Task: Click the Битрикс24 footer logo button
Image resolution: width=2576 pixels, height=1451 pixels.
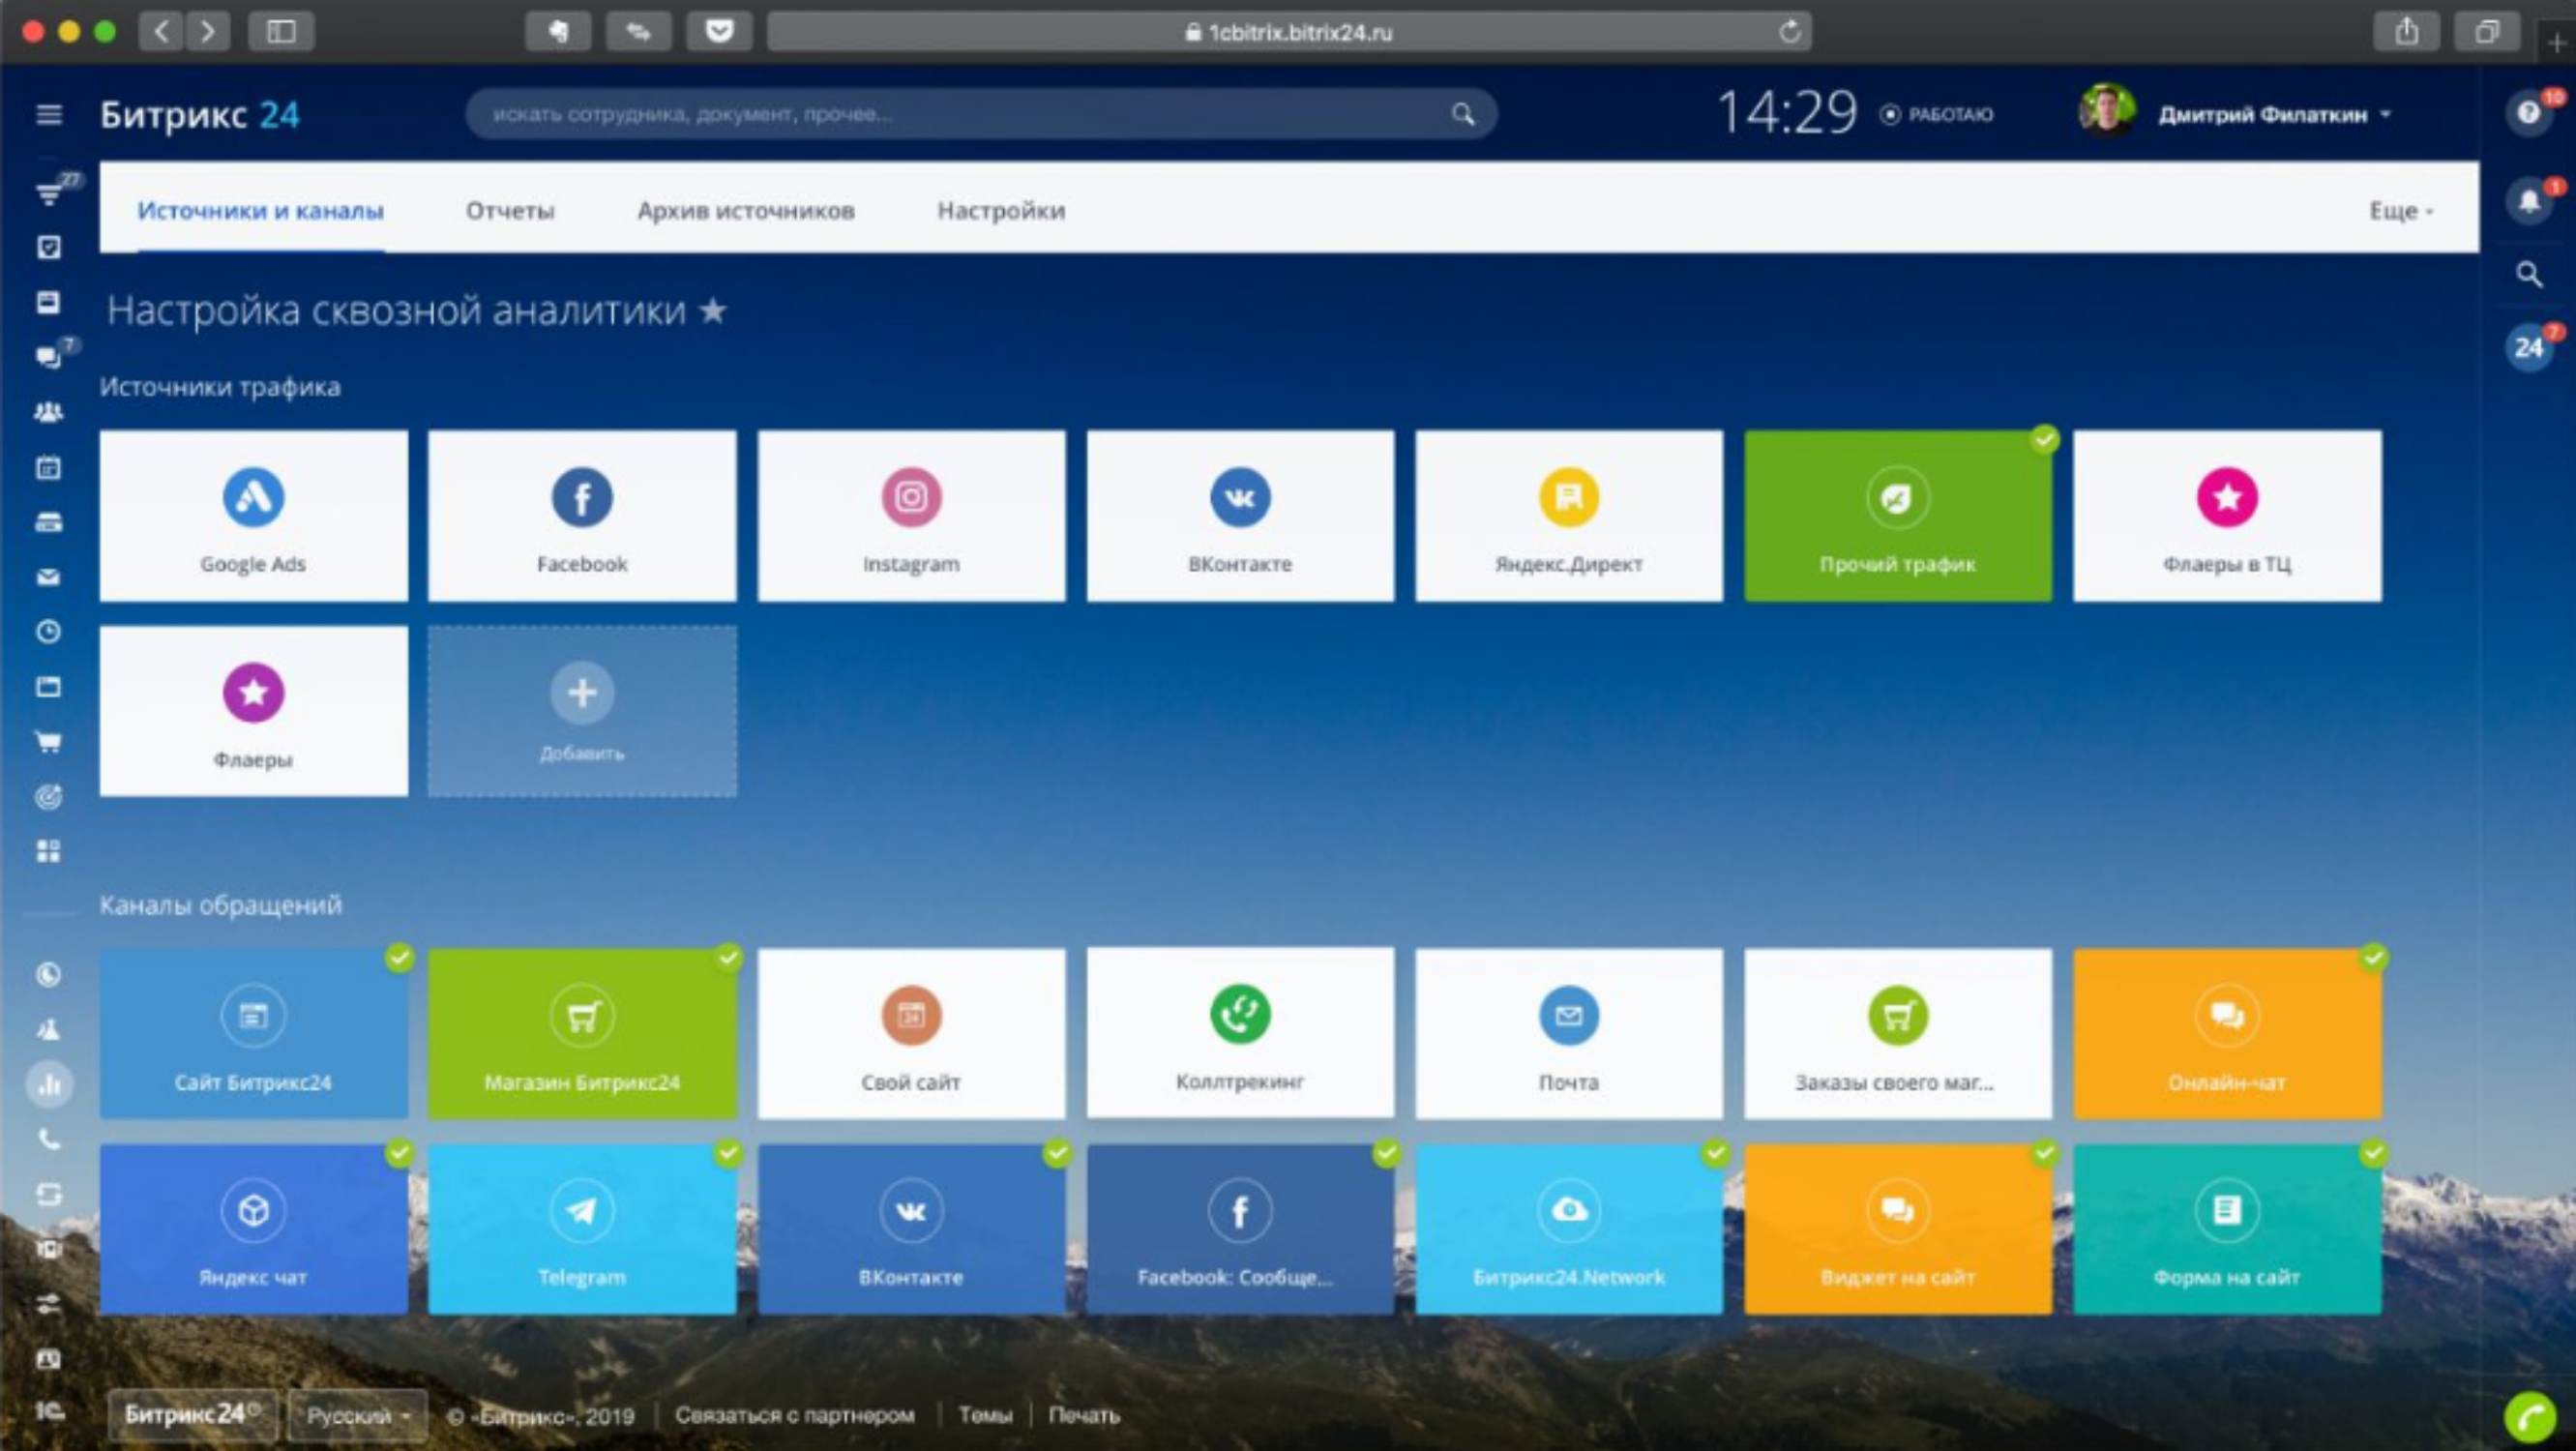Action: pos(192,1415)
